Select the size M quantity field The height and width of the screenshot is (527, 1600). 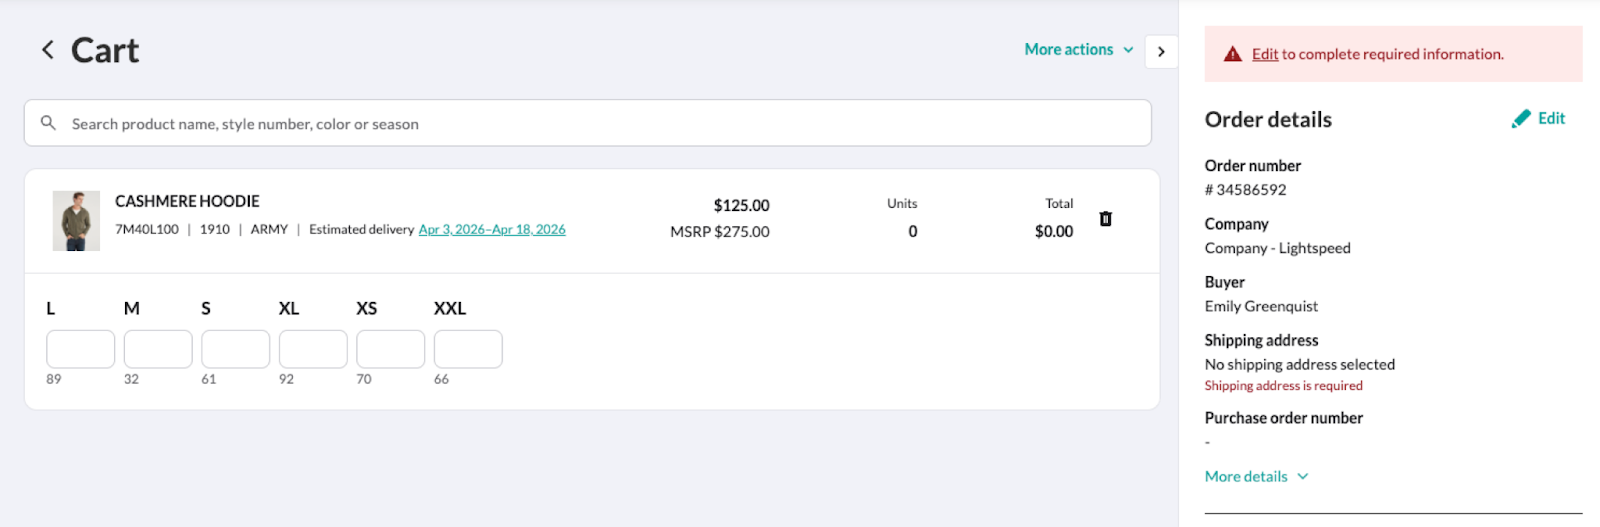tap(158, 349)
